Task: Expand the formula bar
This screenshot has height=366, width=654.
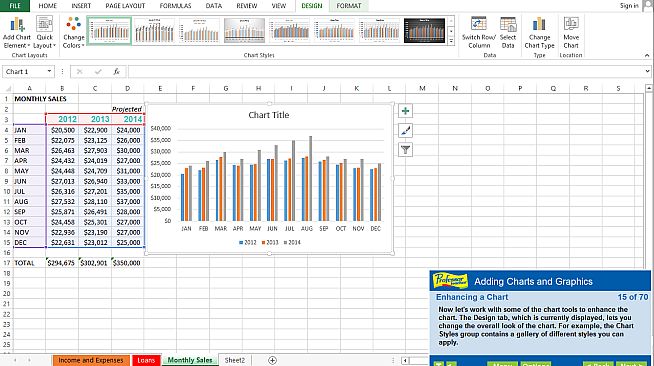Action: click(647, 71)
